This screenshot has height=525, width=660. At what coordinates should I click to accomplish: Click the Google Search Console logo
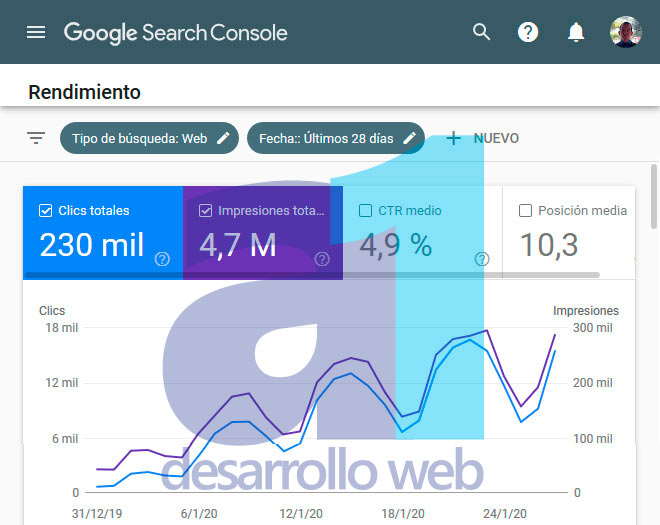176,32
